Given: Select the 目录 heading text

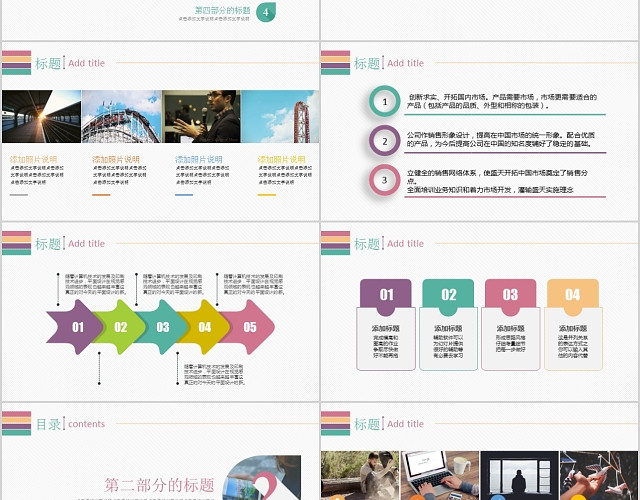Looking at the screenshot, I should click(x=49, y=424).
